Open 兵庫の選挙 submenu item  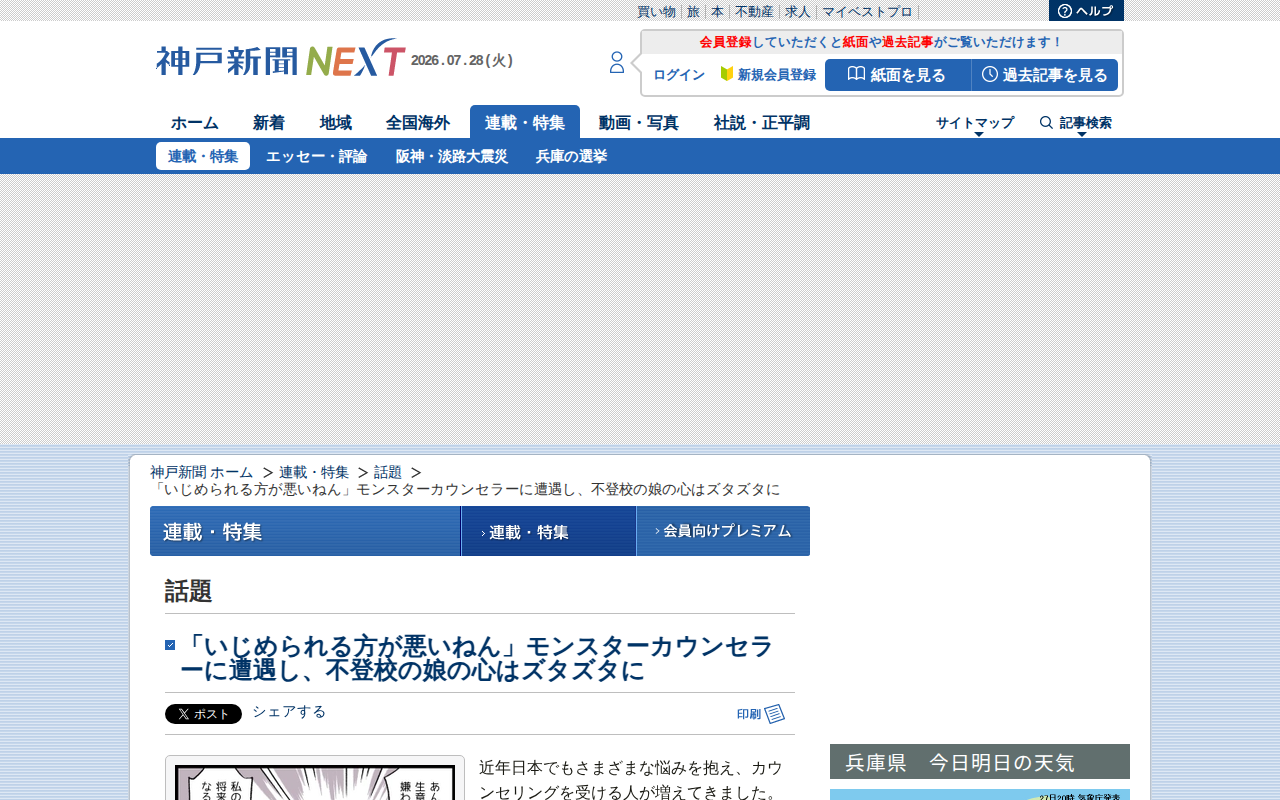[572, 156]
